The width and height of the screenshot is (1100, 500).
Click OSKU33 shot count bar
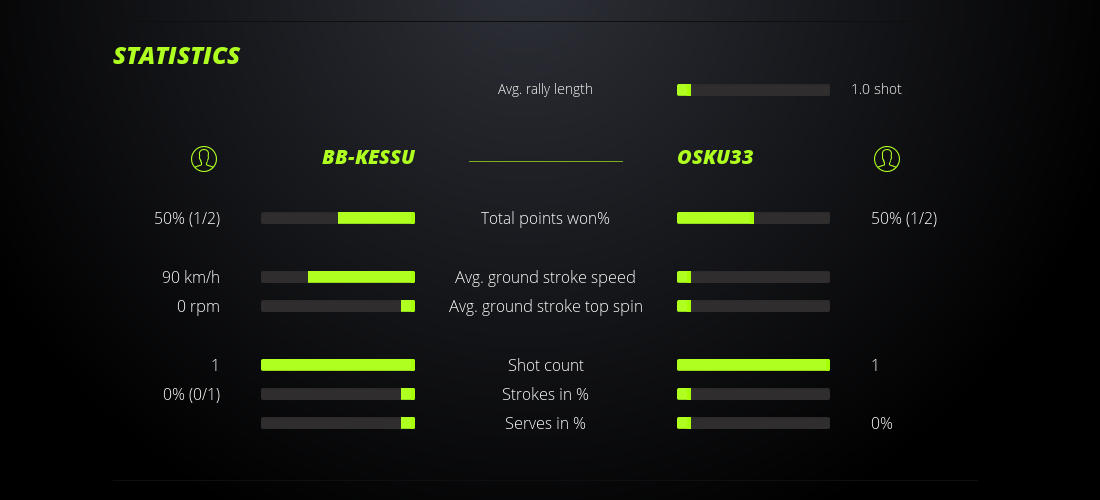[753, 365]
